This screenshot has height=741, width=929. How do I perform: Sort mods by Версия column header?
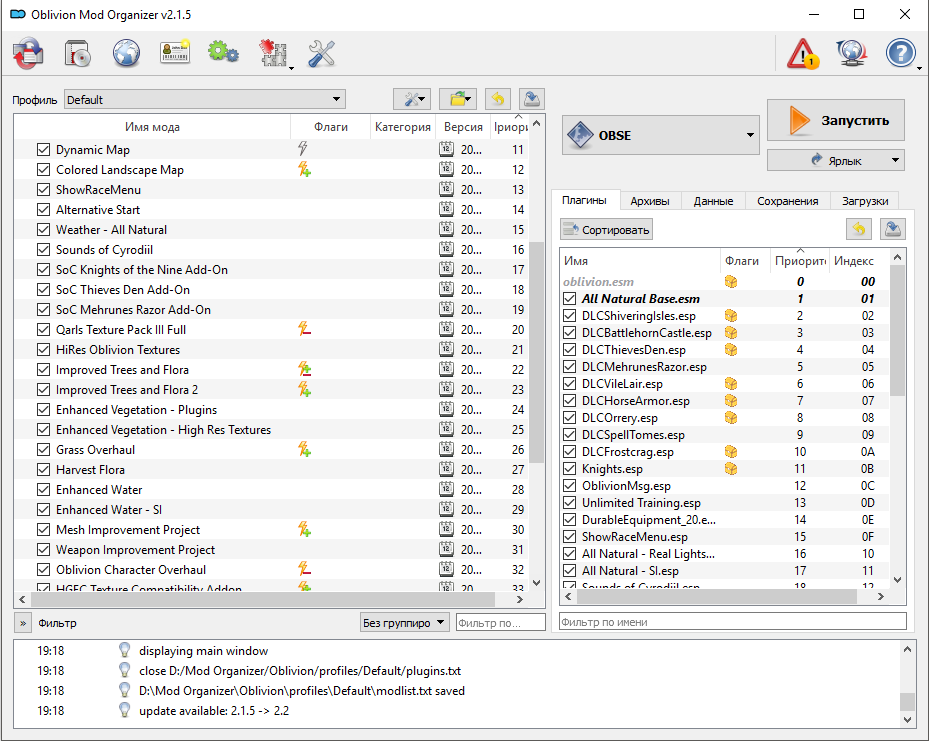(463, 127)
